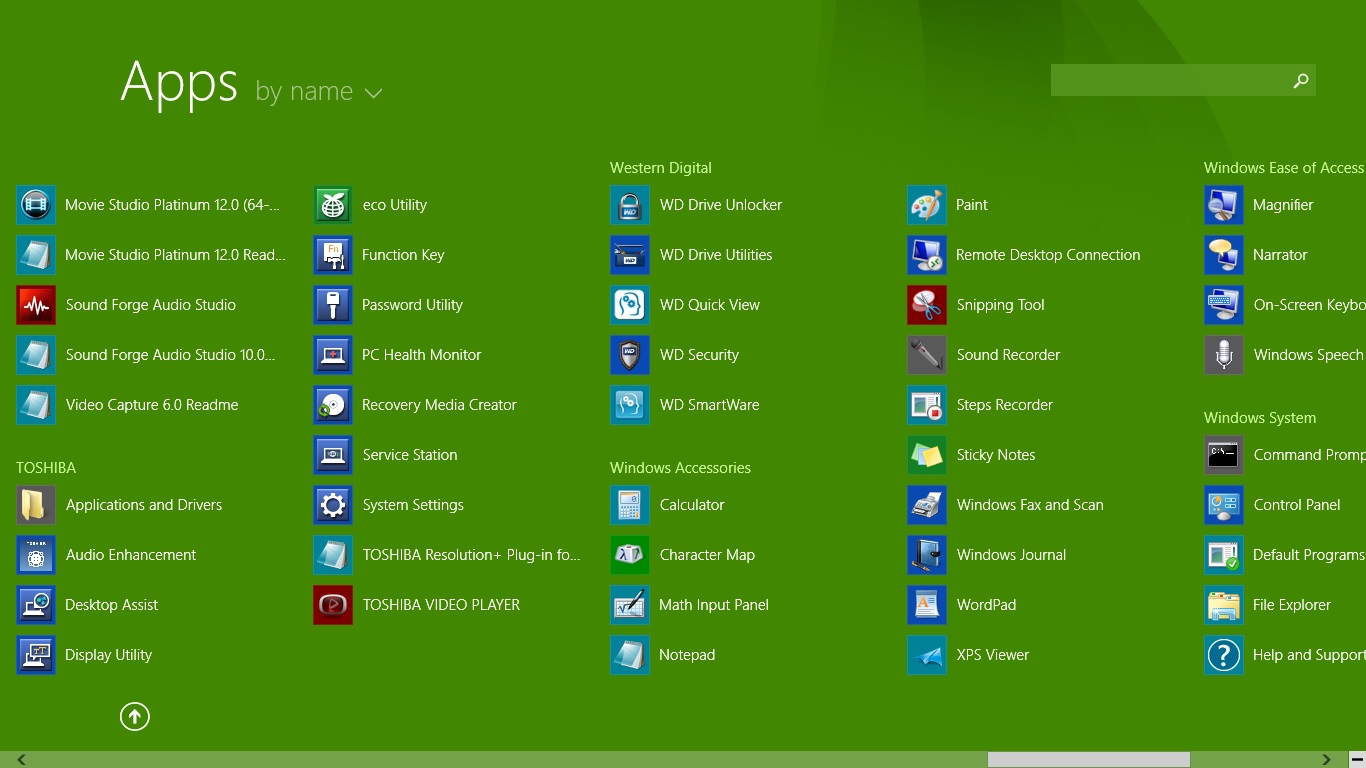
Task: Click the zoom-out minus button at bottom corner
Action: point(1357,760)
